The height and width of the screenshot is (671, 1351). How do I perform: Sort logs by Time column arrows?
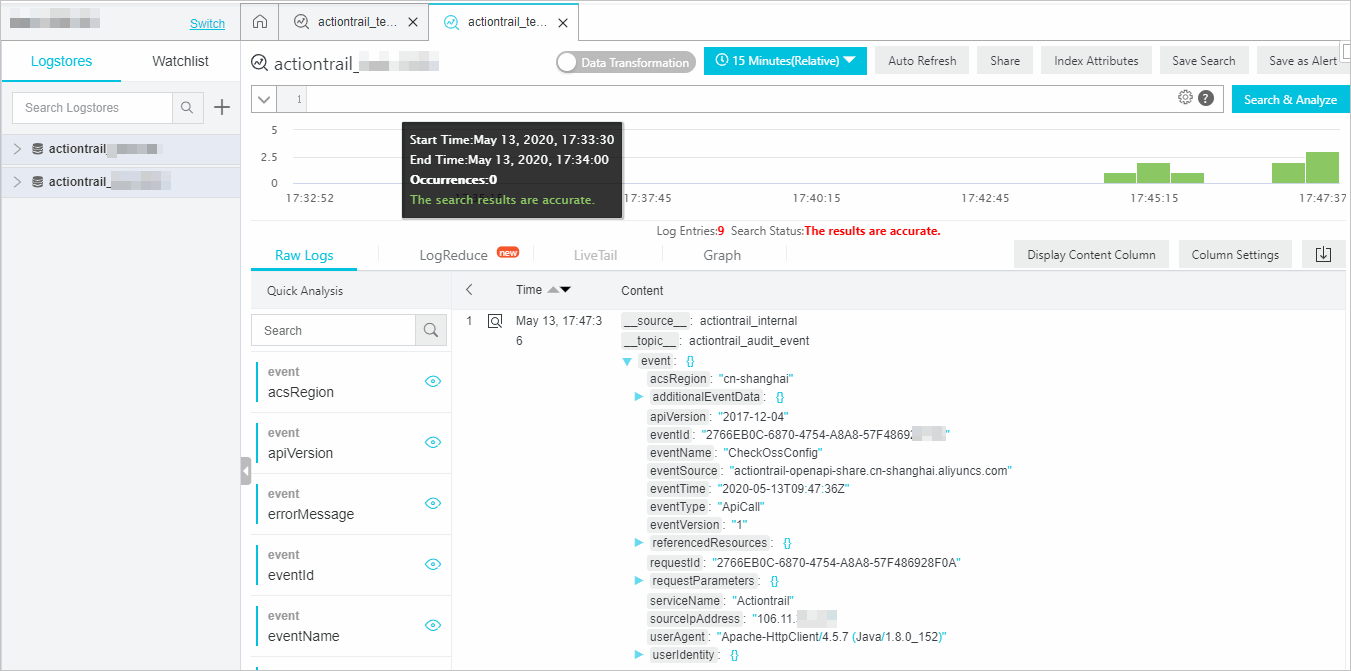click(559, 290)
